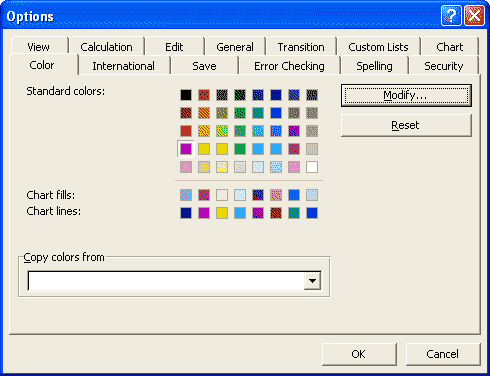Screen dimensions: 490x376
Task: Choose the blue Chart fills swatch with green dots
Action: pos(294,195)
